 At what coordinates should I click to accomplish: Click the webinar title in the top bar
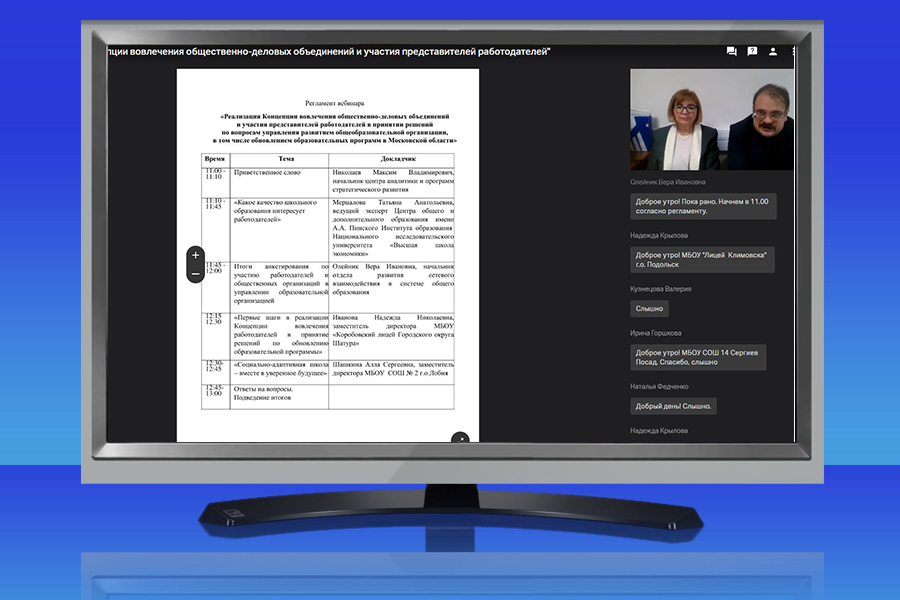pos(330,51)
